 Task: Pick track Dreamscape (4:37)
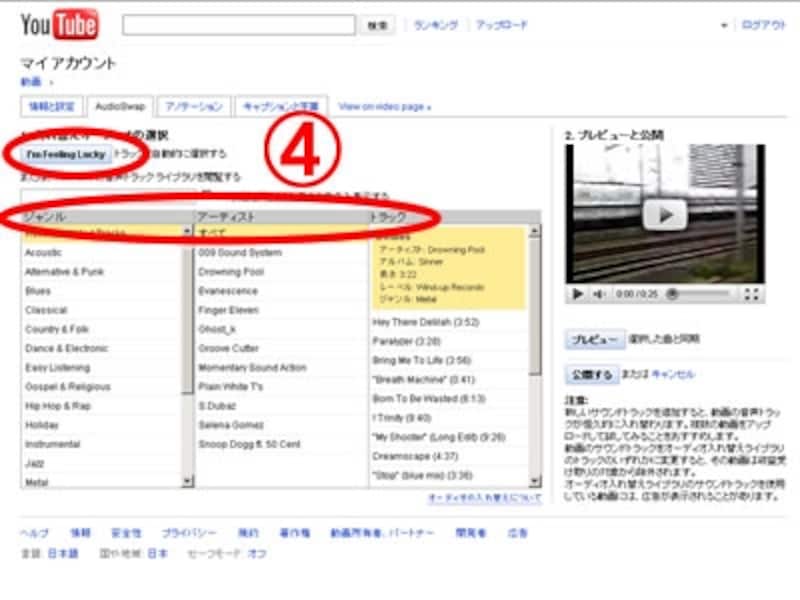click(415, 456)
